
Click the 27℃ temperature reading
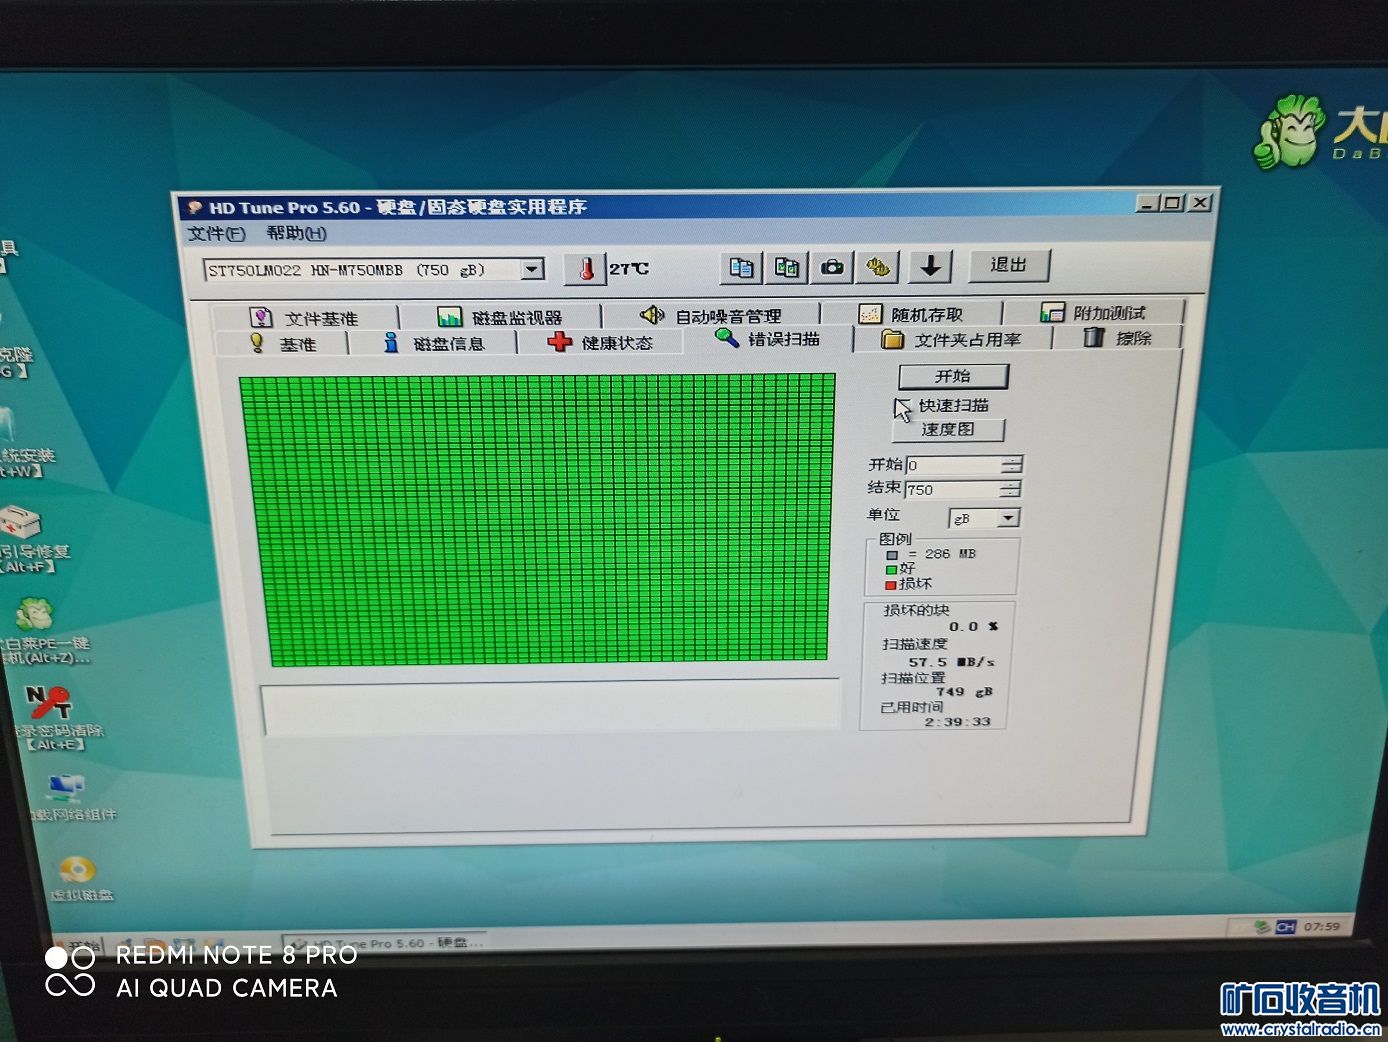tap(629, 268)
